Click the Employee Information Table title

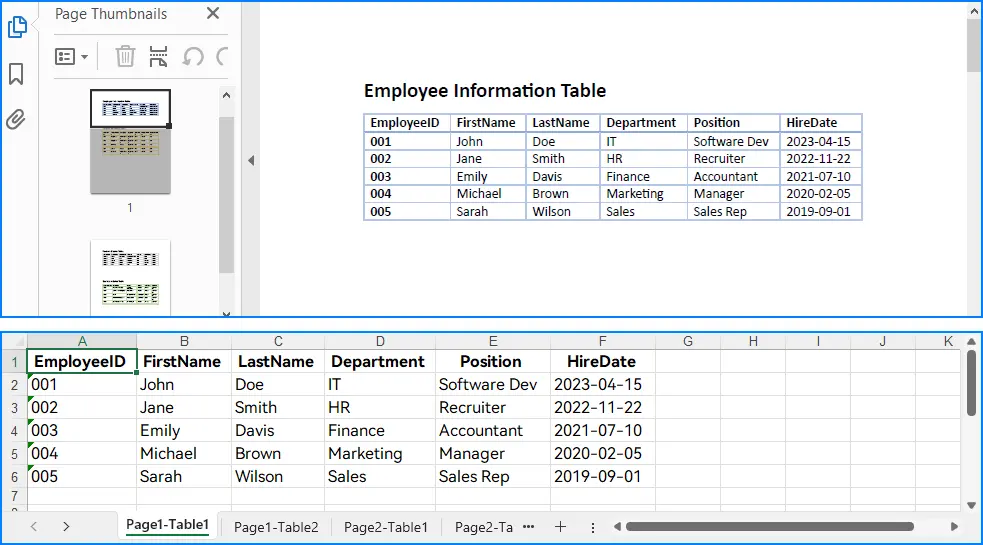pos(485,91)
